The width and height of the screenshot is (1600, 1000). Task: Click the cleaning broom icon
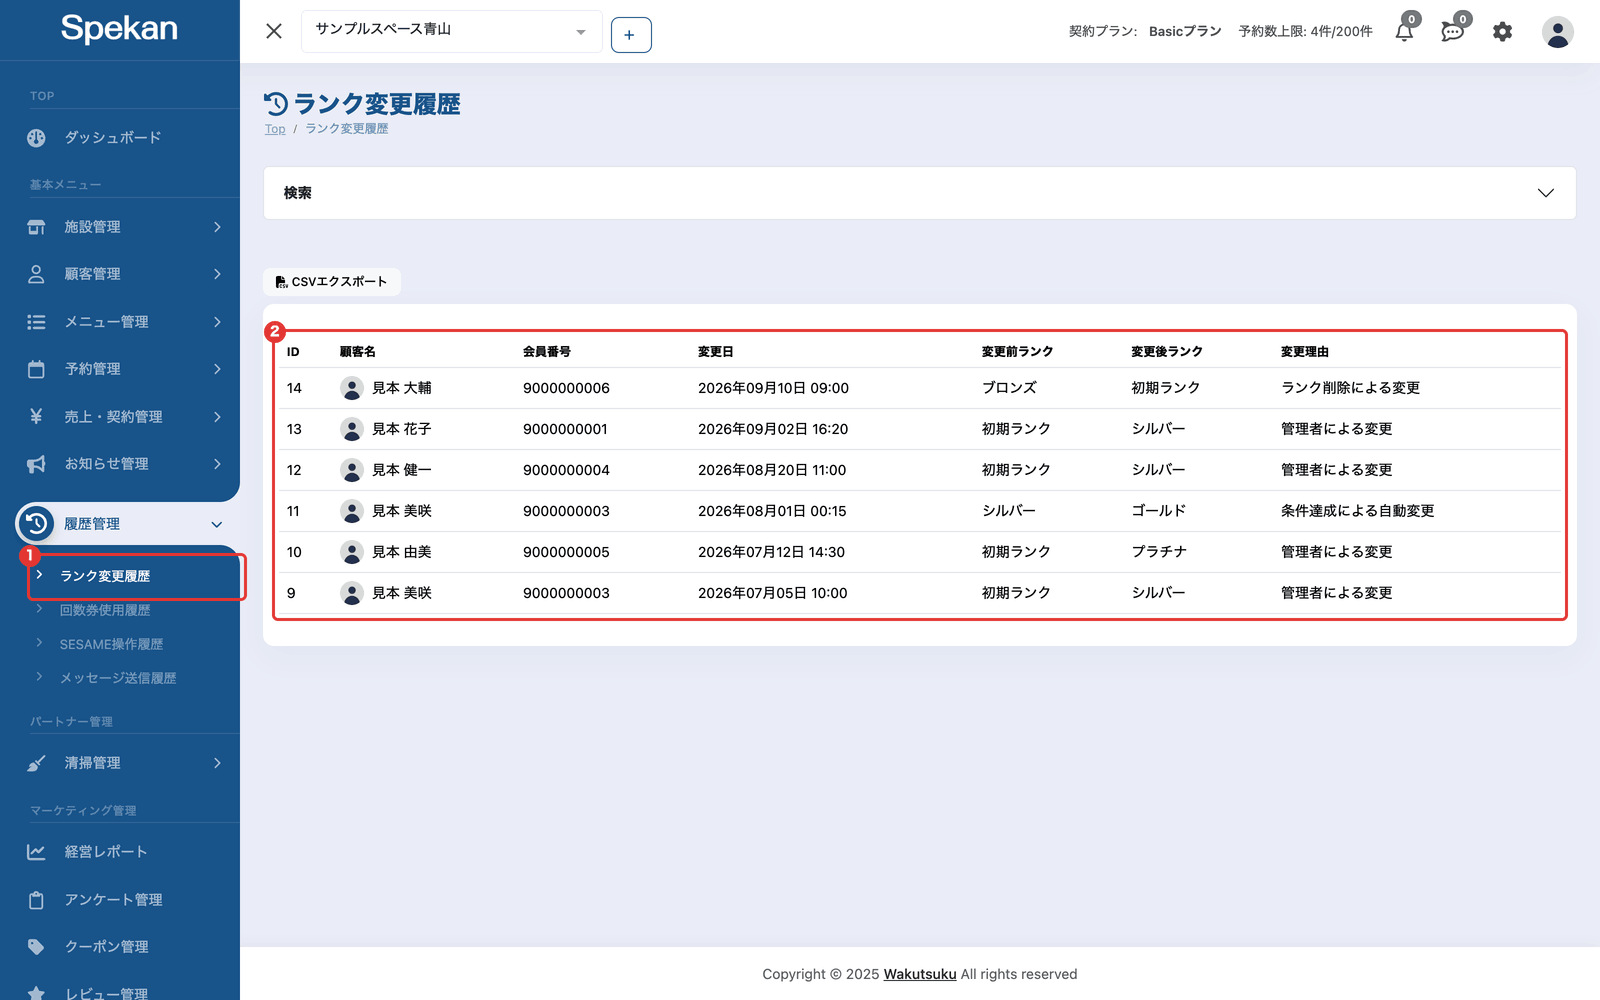coord(36,763)
